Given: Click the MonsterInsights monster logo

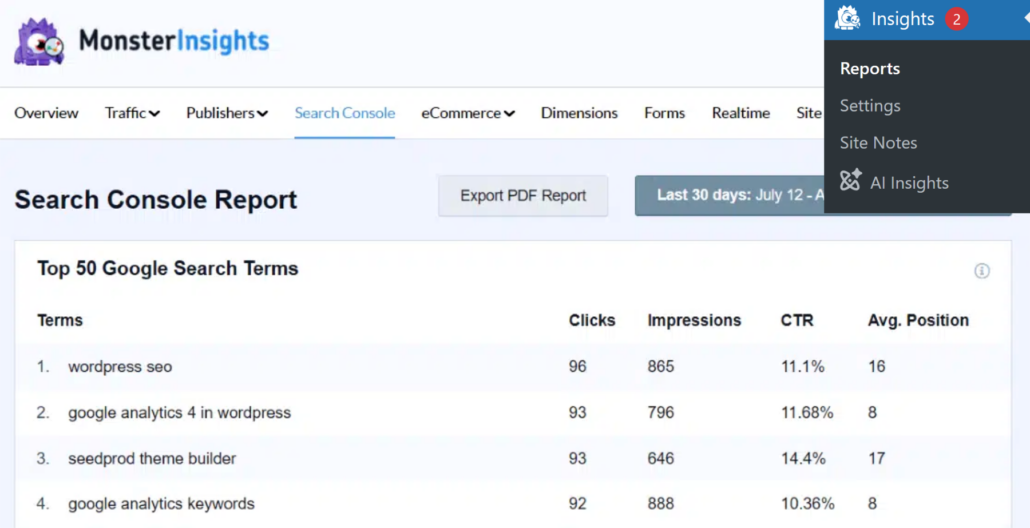Looking at the screenshot, I should (39, 41).
